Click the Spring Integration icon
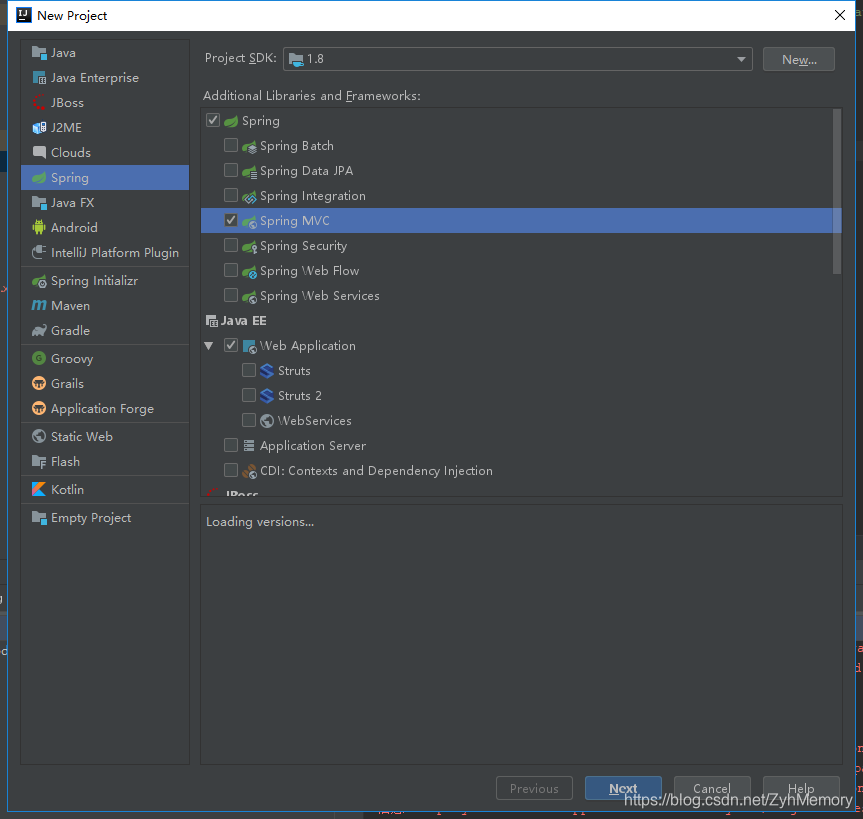 pos(249,196)
